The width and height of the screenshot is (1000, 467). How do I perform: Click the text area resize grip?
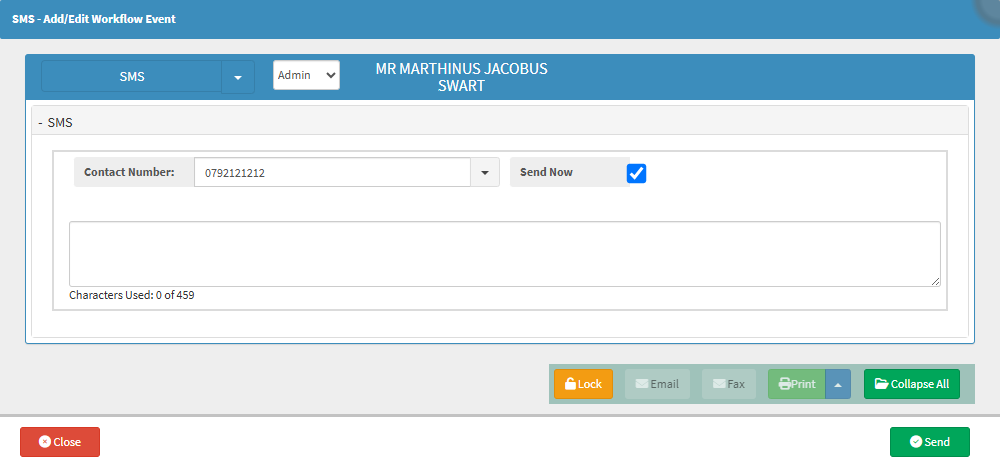[935, 281]
